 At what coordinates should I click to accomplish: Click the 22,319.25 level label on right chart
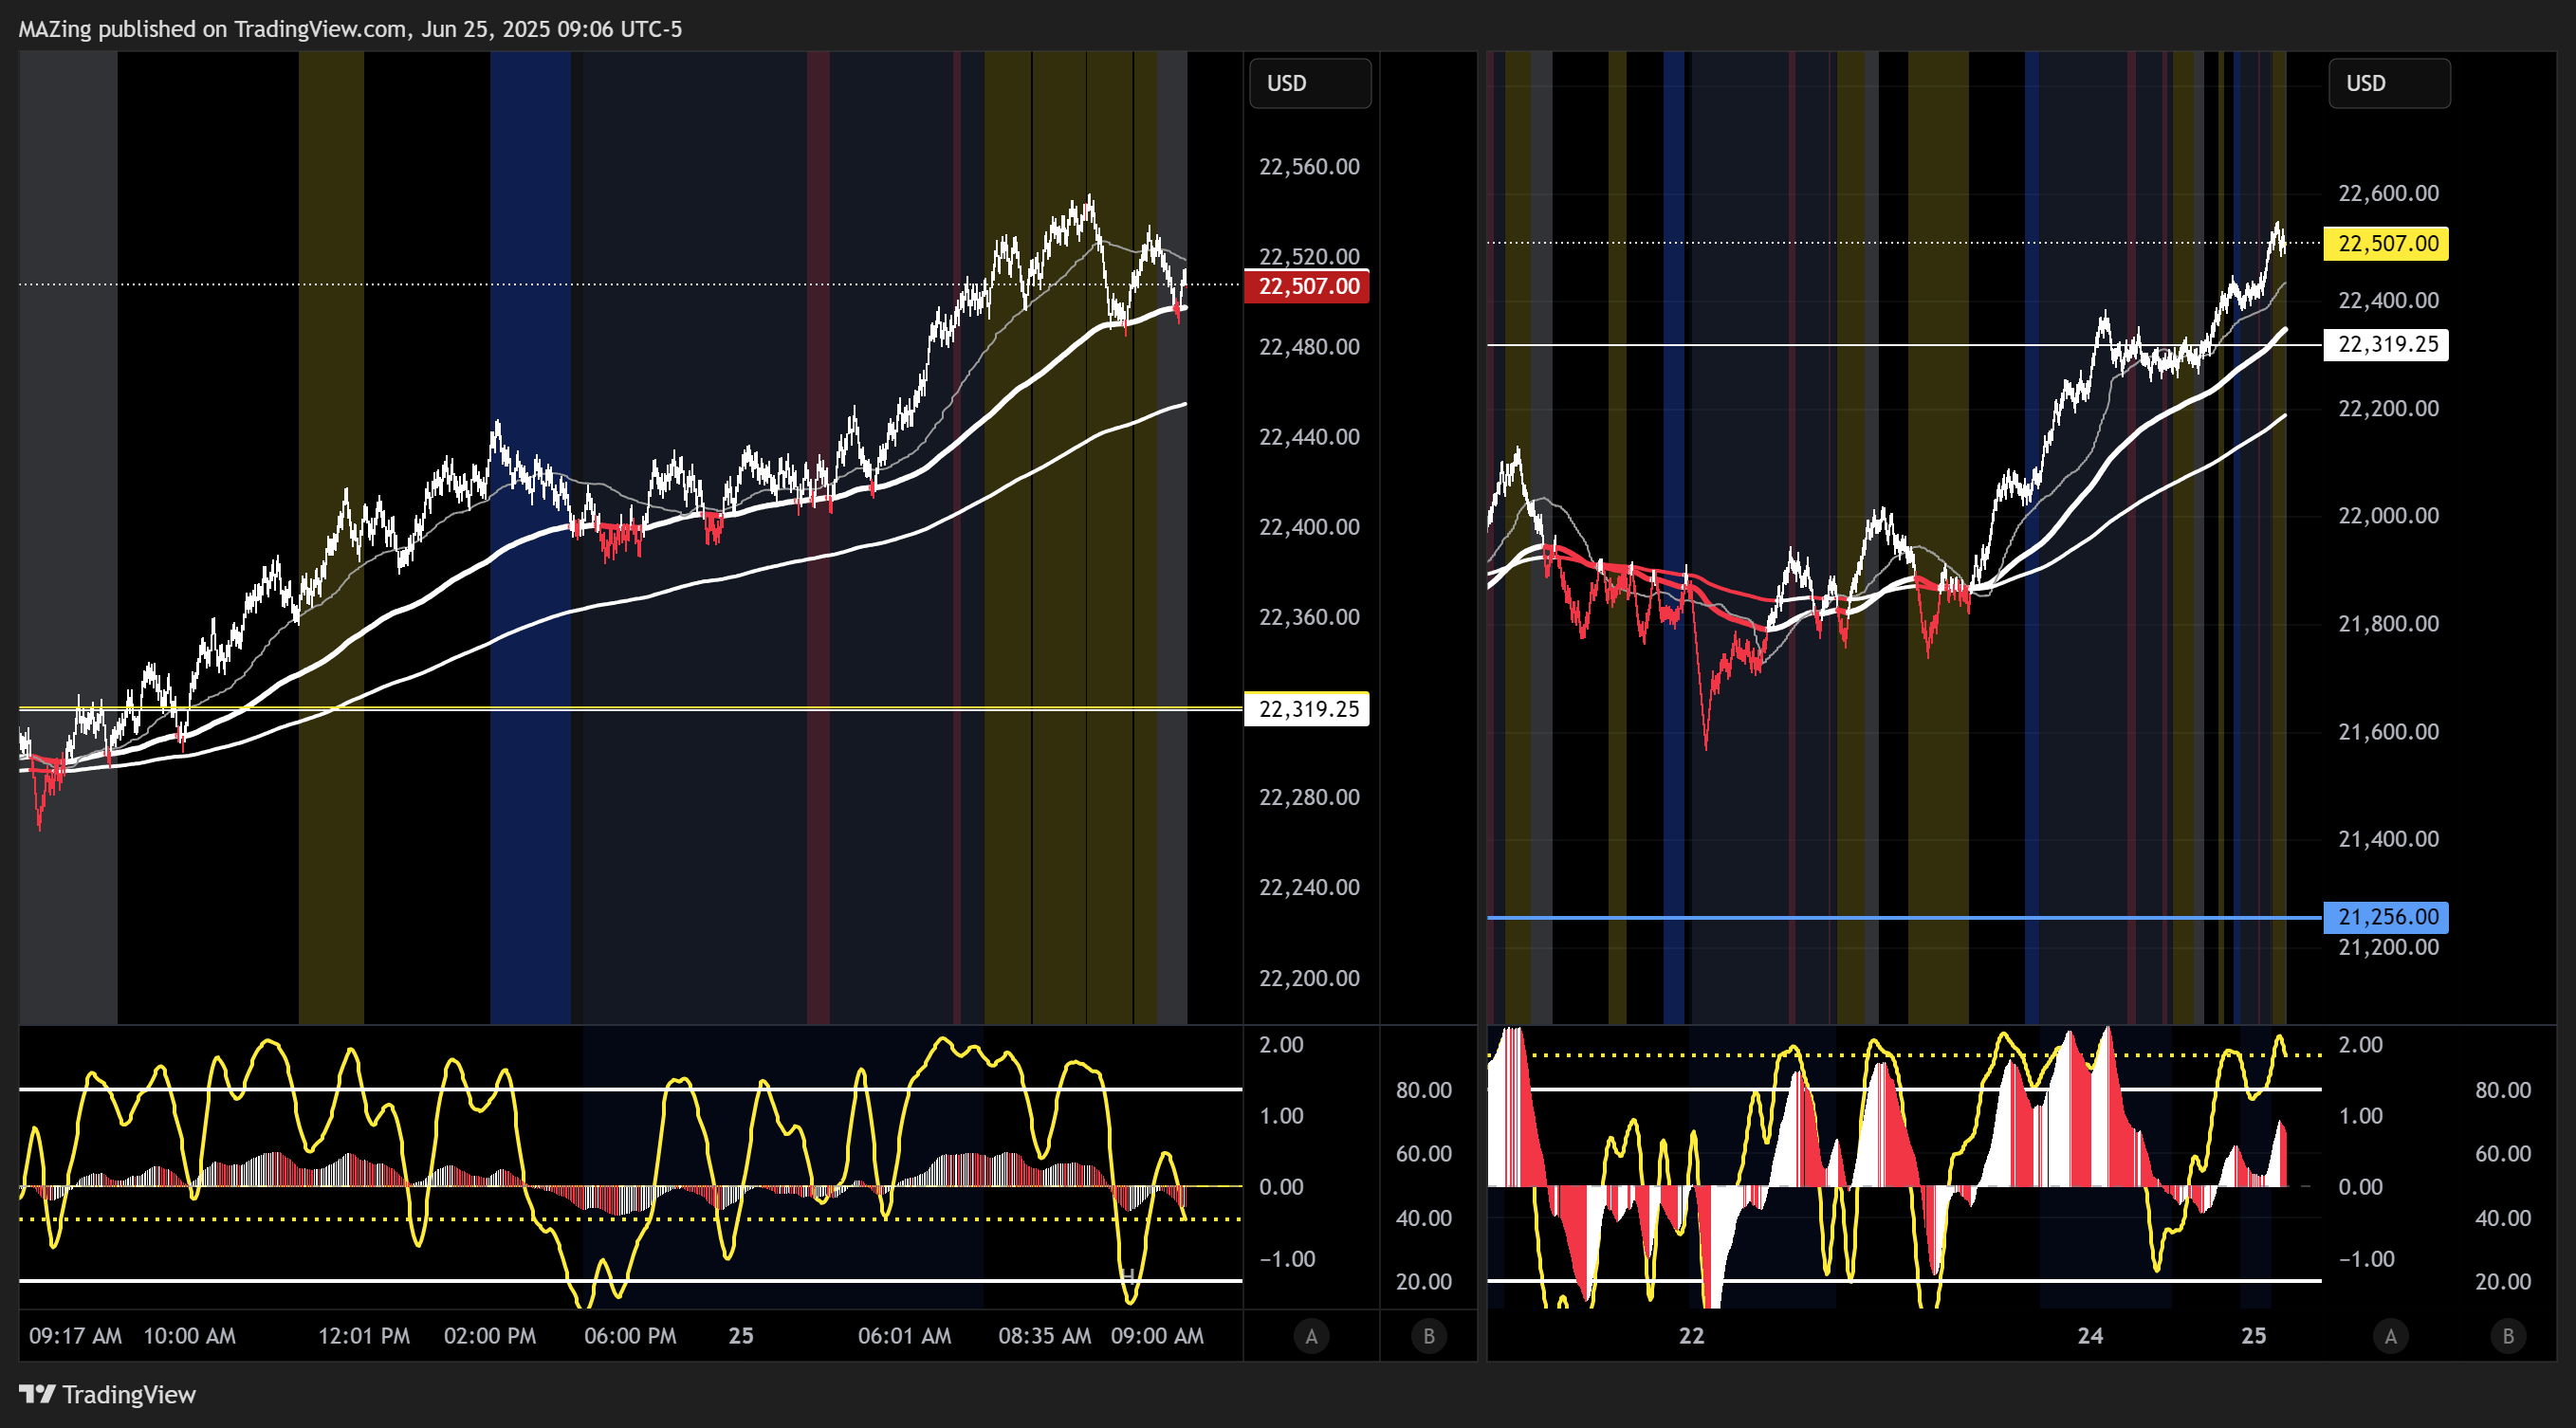pos(2387,344)
